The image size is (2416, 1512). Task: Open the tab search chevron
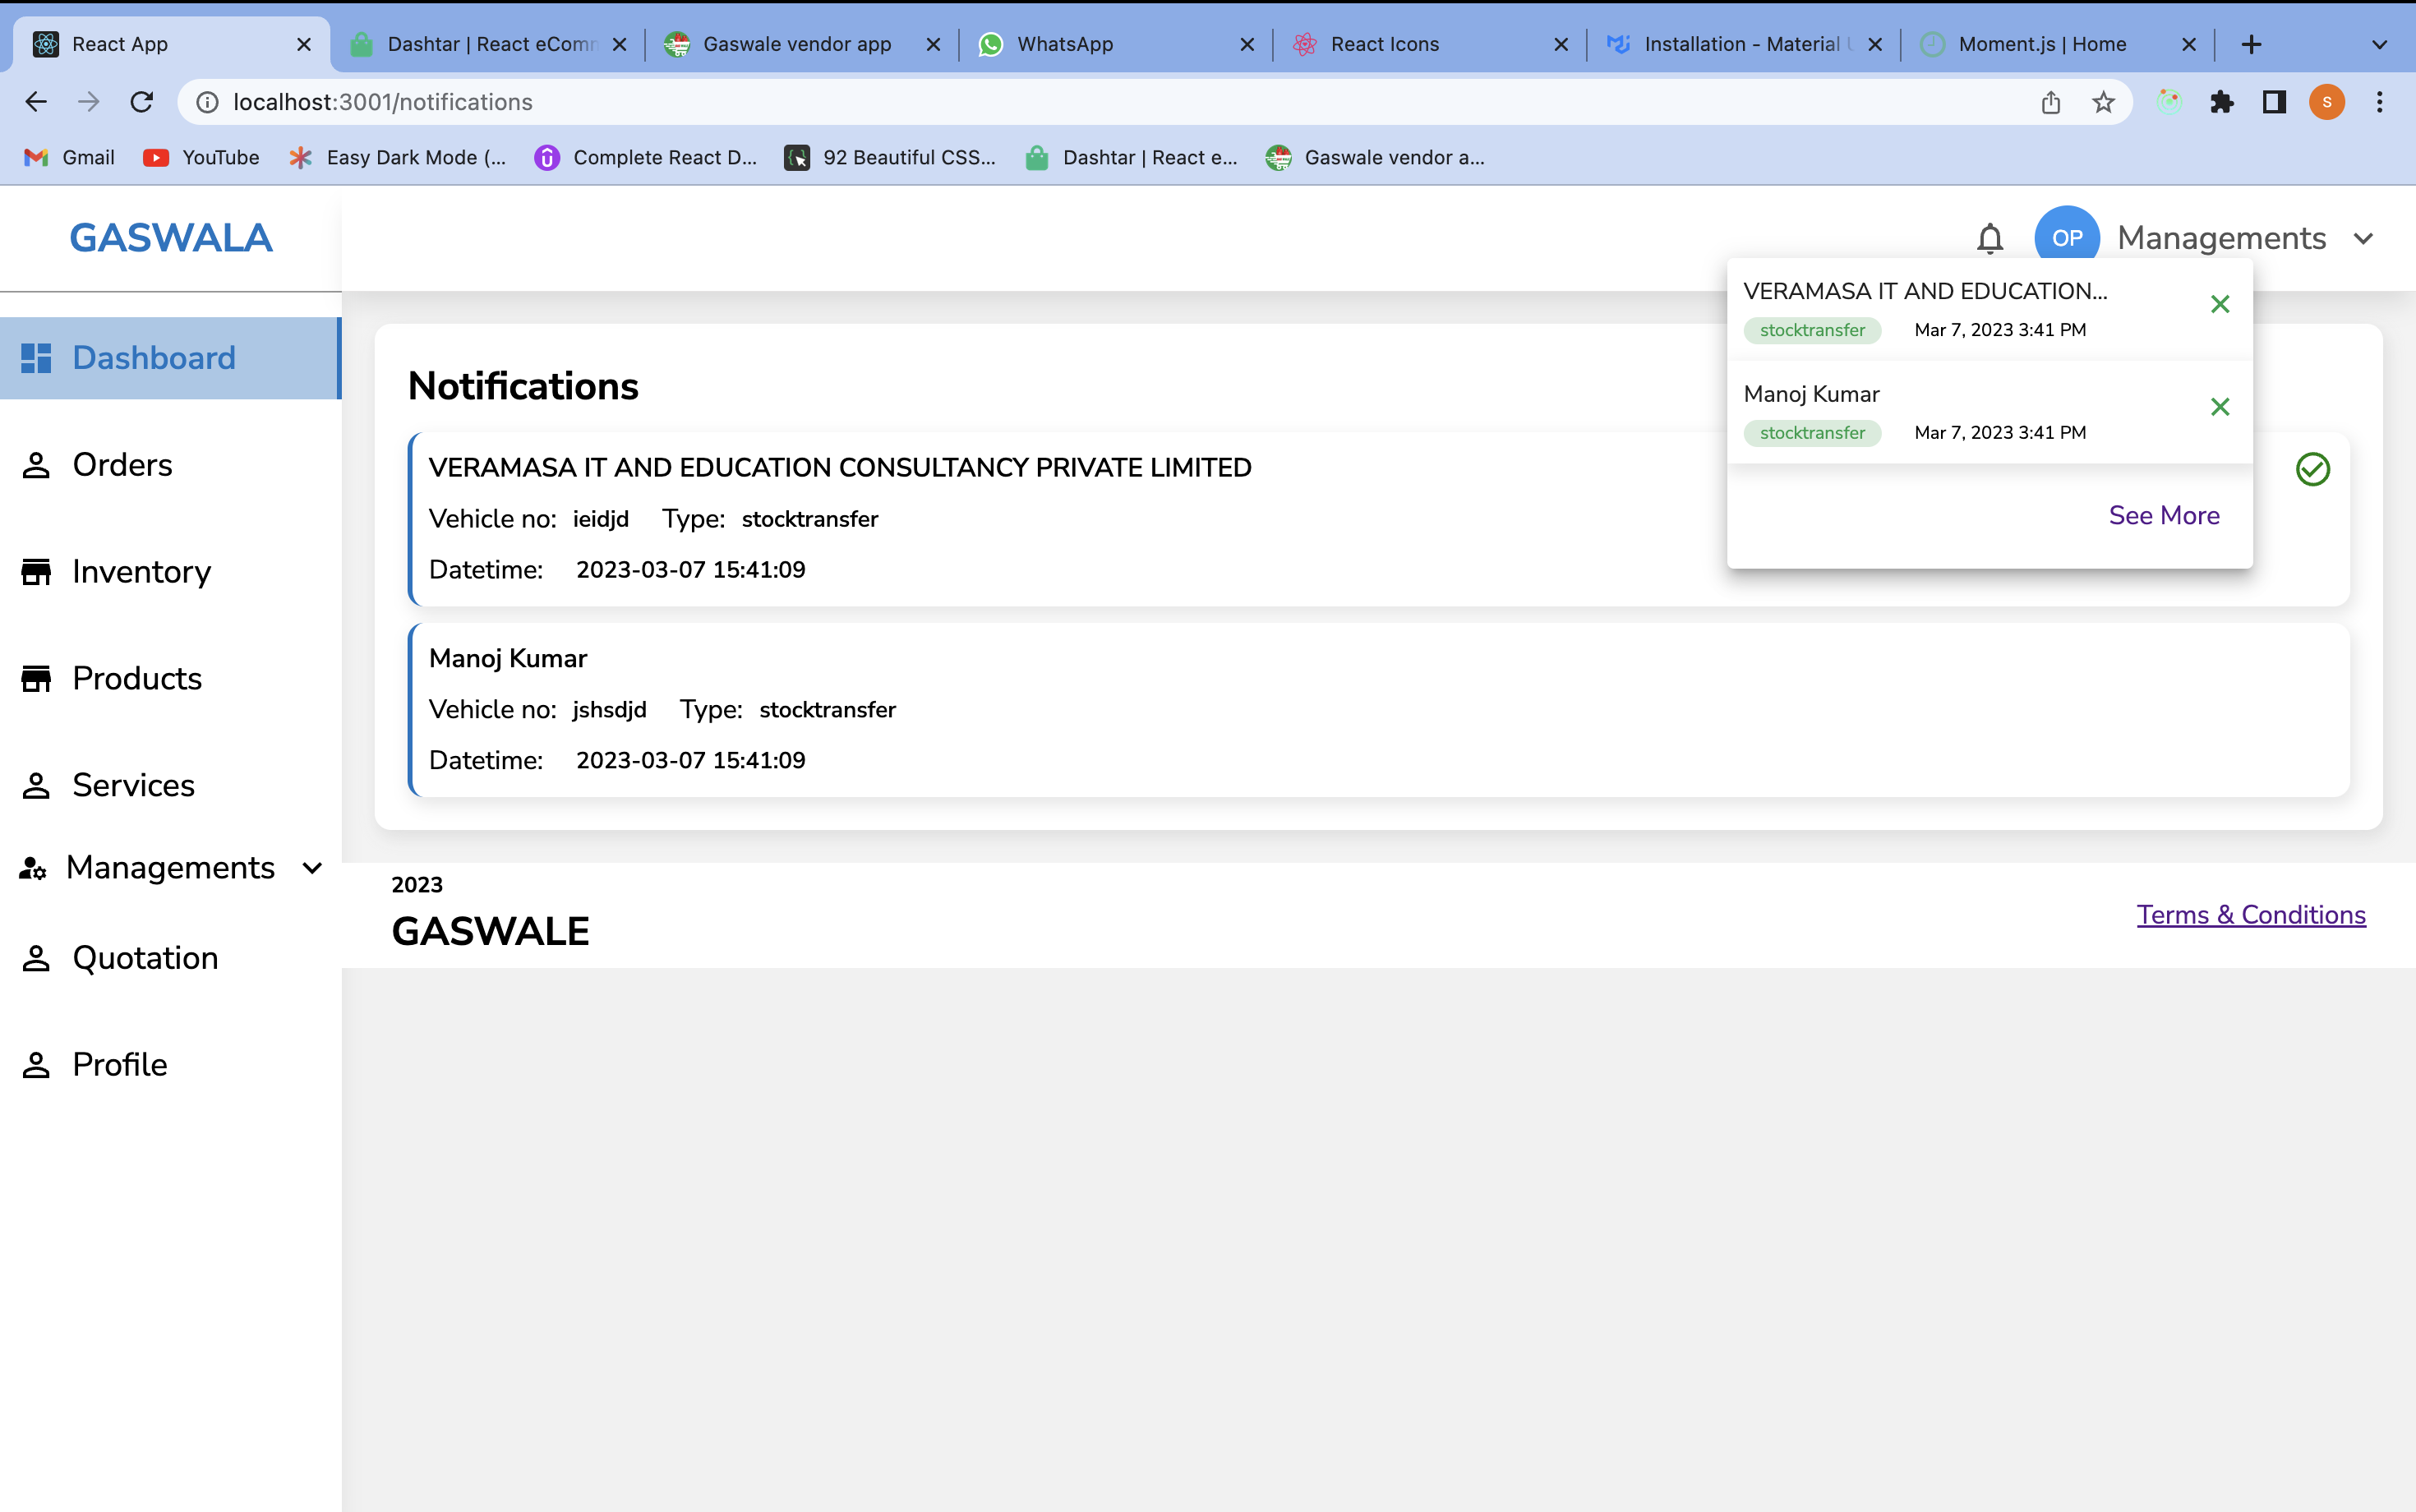tap(2379, 44)
